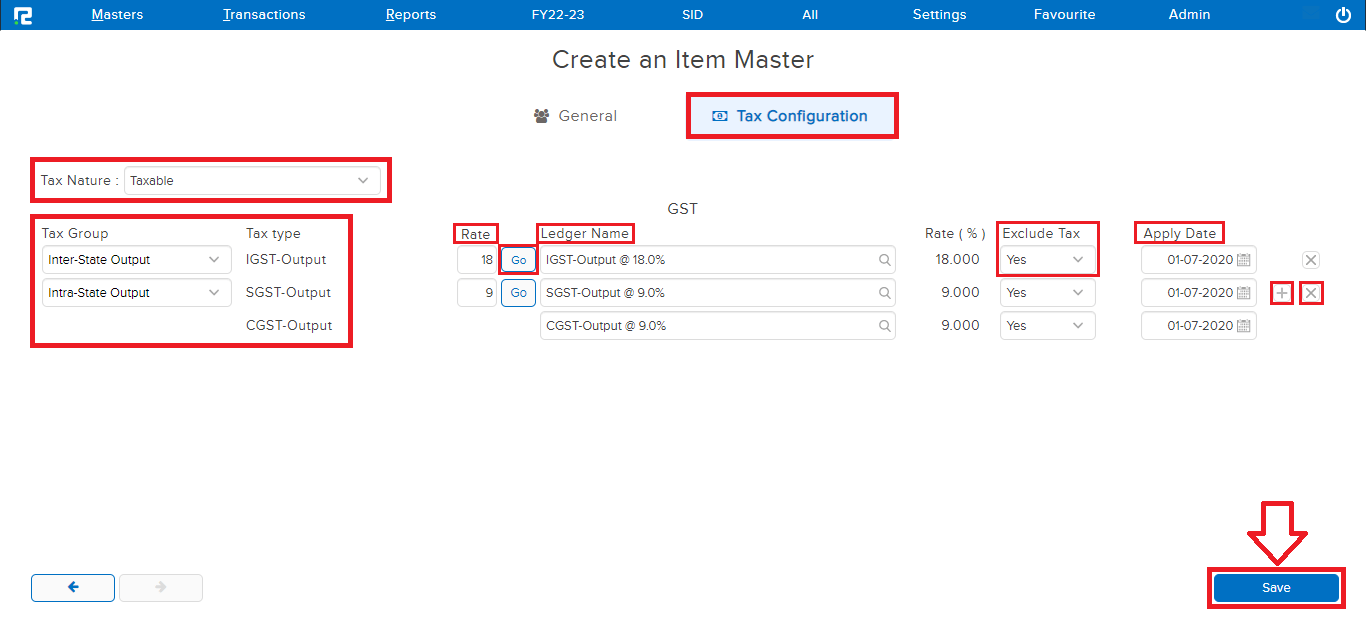Click Go button next to rate 18

[x=518, y=260]
